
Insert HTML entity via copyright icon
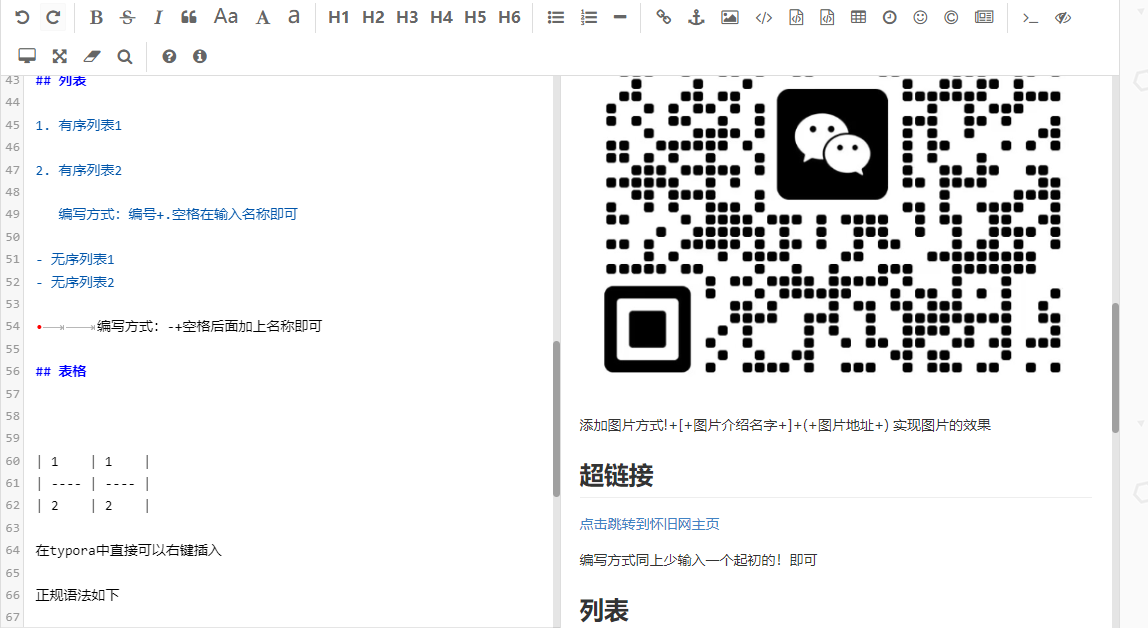pyautogui.click(x=951, y=17)
